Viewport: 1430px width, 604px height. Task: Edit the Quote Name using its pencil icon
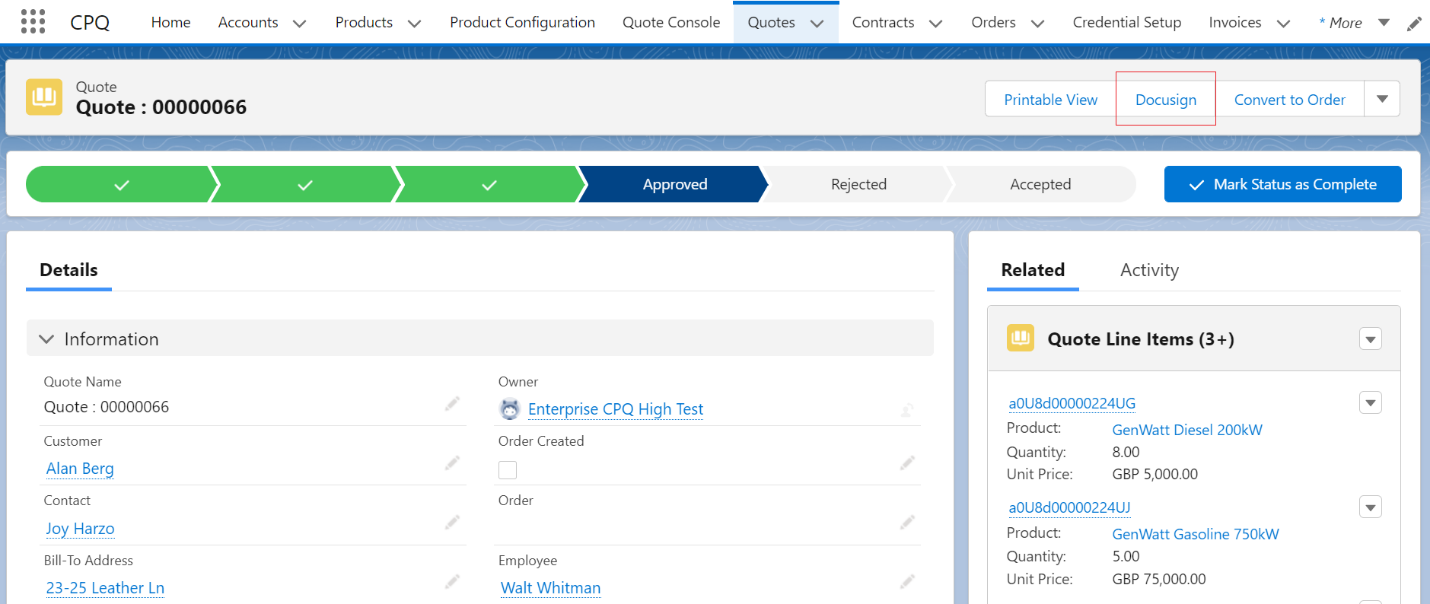[452, 403]
